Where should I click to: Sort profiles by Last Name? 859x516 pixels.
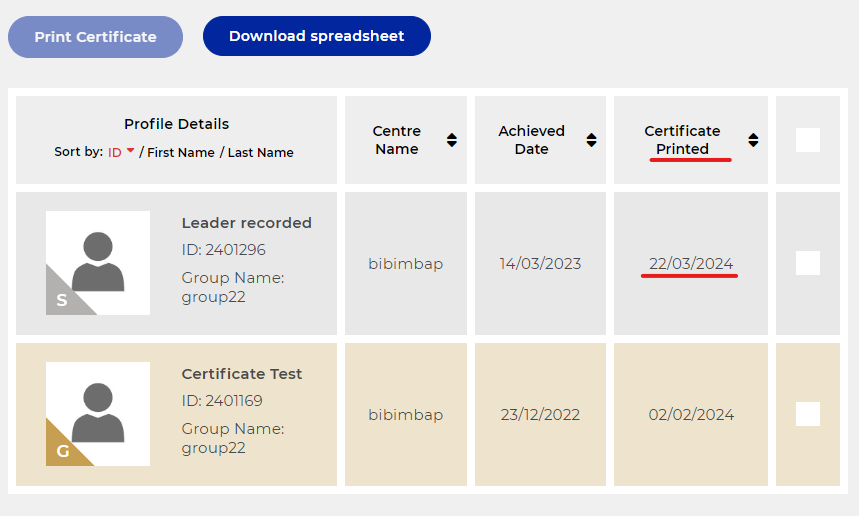(x=261, y=152)
